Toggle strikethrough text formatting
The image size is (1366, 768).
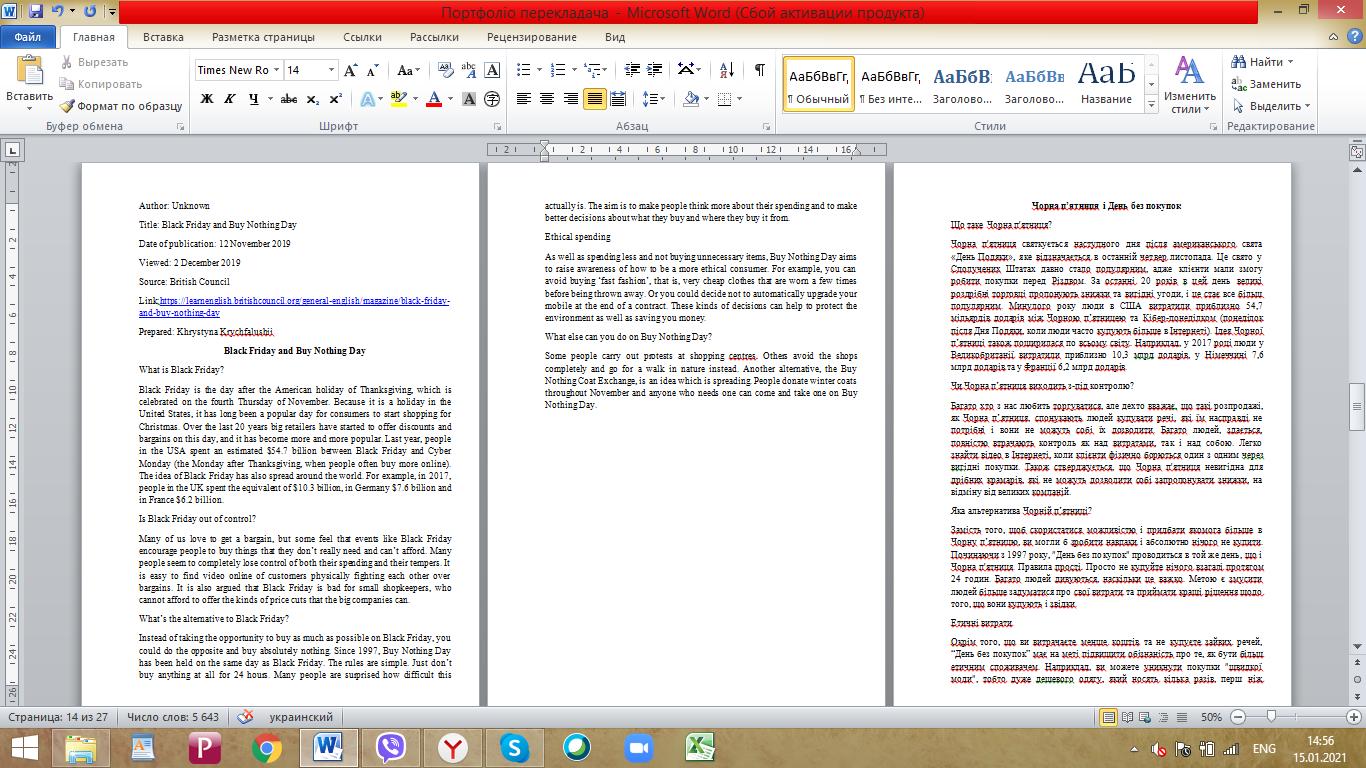289,99
